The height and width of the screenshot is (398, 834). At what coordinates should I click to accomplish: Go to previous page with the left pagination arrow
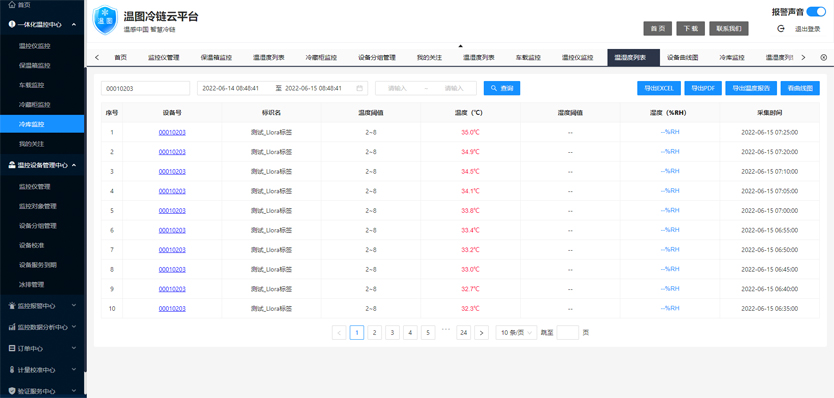tap(339, 333)
